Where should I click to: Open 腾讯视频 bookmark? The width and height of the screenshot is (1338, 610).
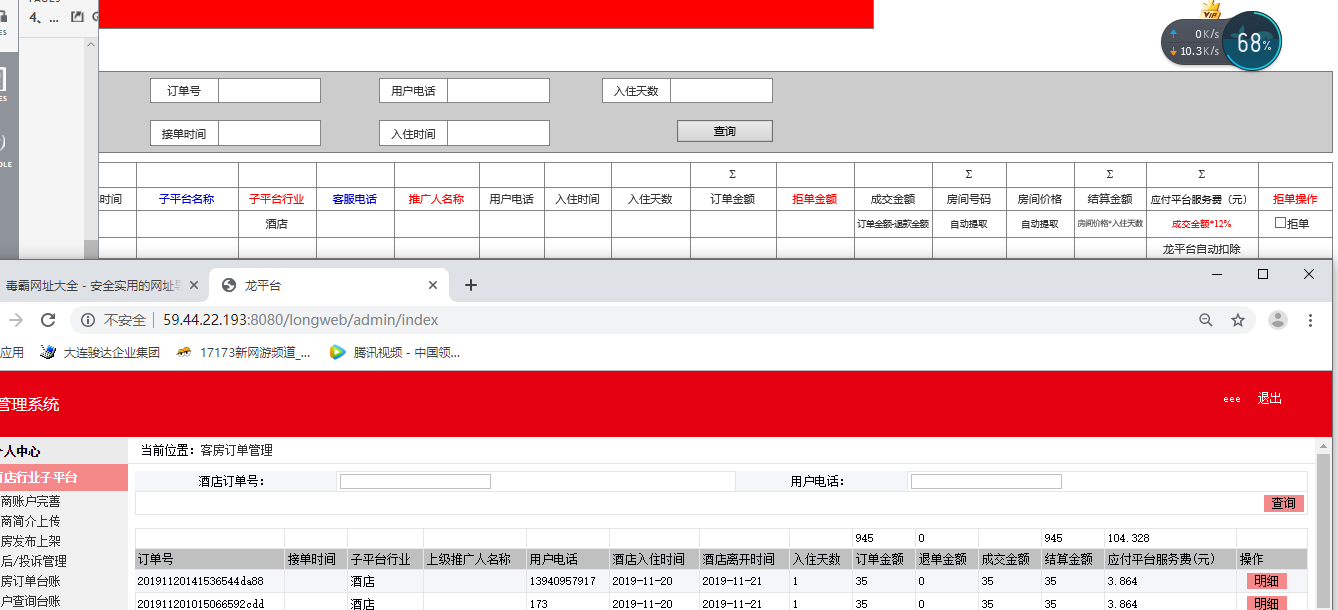(395, 352)
